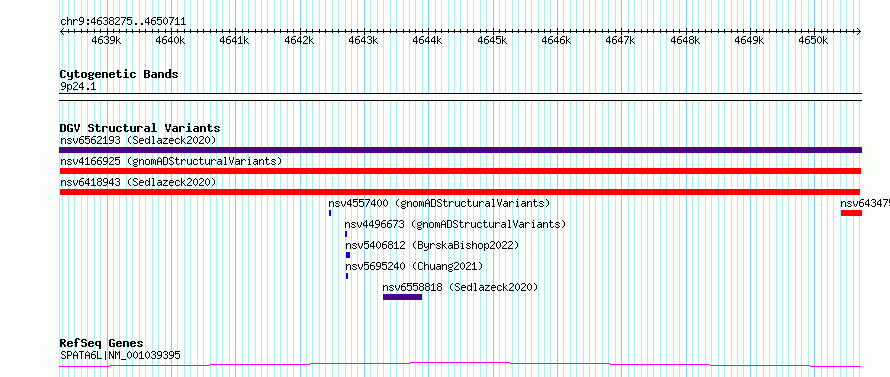Image resolution: width=890 pixels, height=377 pixels.
Task: Open the nsv5695240 (Chuang2021) label
Action: coord(414,266)
